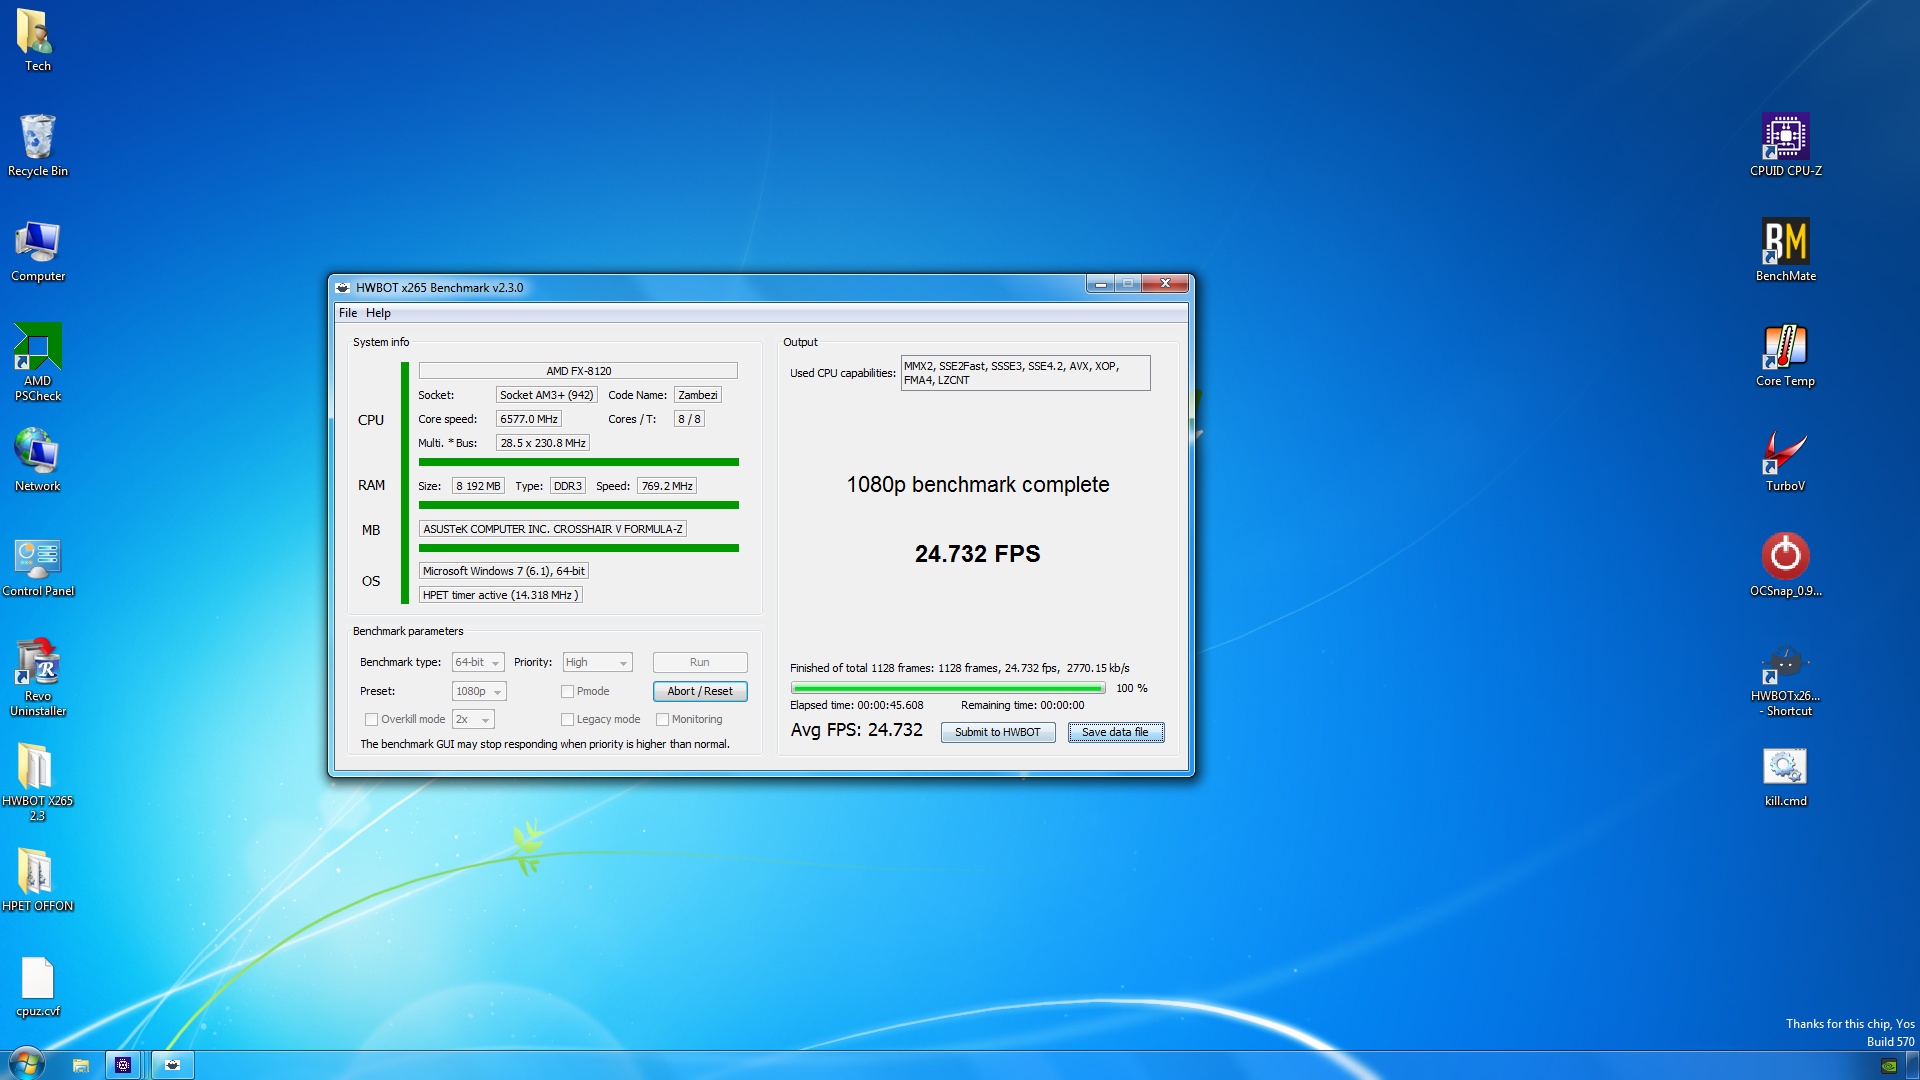
Task: Click the Save data file button
Action: [x=1116, y=732]
